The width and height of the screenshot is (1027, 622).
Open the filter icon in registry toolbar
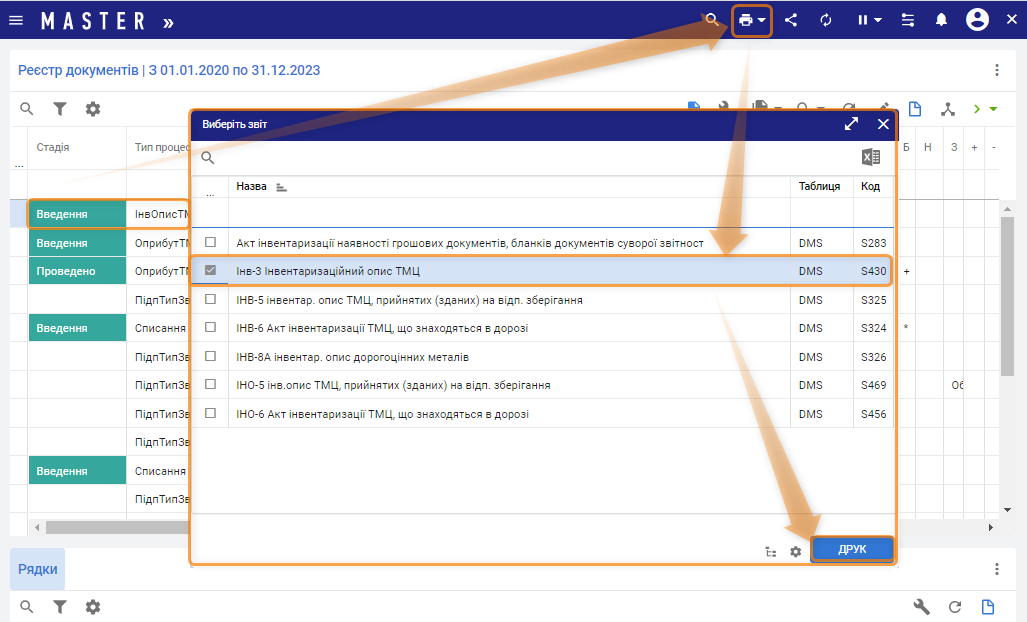coord(60,109)
